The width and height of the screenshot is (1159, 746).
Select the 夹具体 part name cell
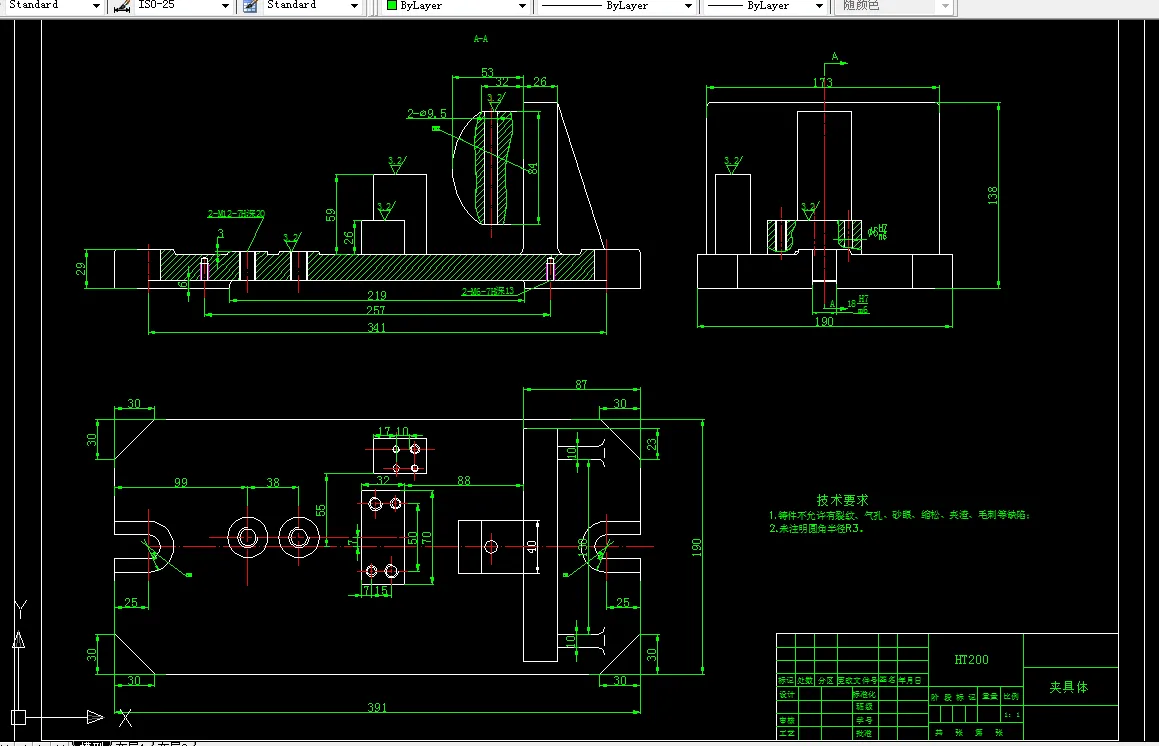pos(1069,687)
